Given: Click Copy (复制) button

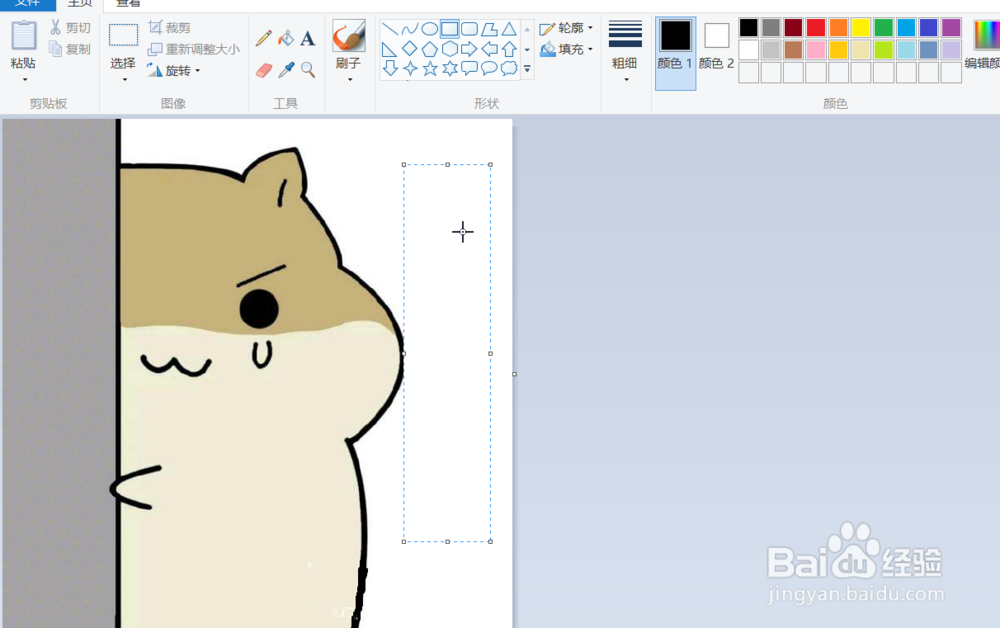Looking at the screenshot, I should (x=71, y=49).
